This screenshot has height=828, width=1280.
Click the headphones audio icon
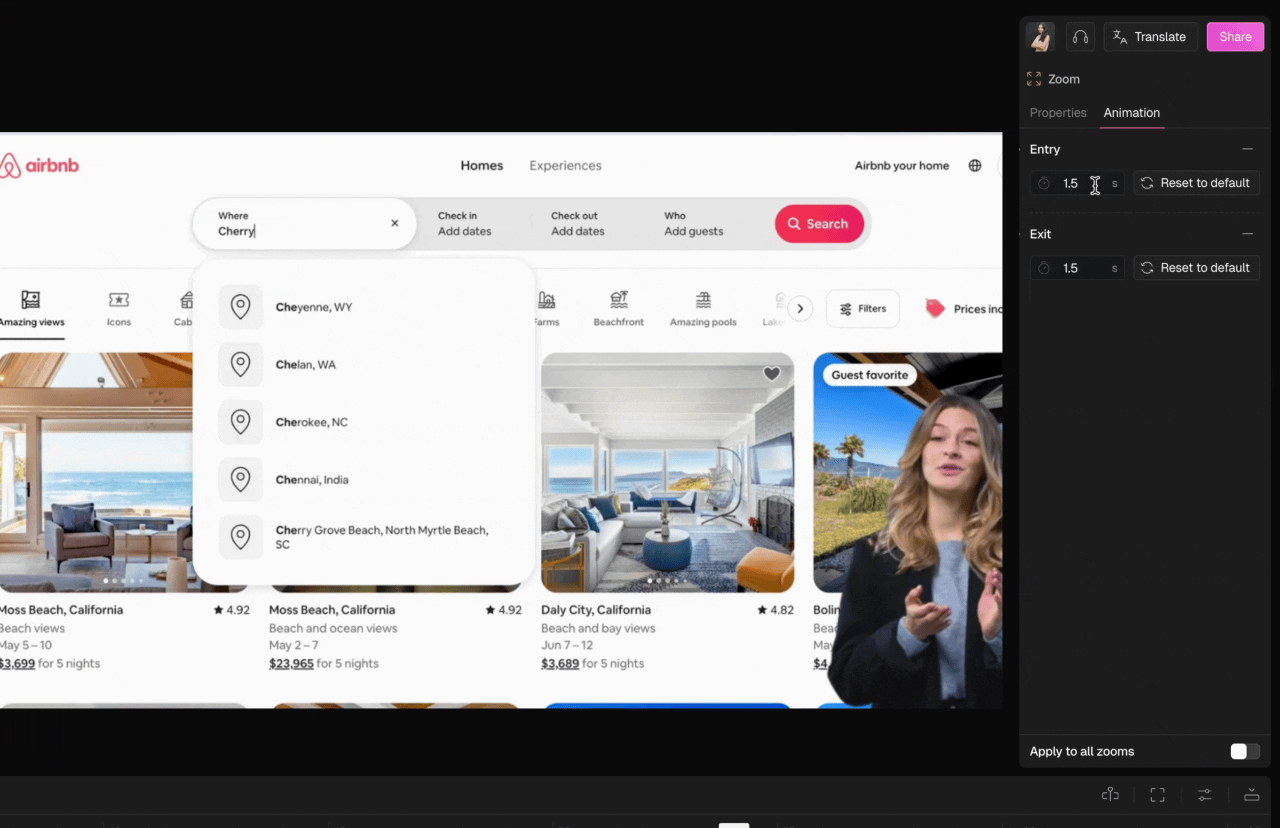click(1080, 37)
